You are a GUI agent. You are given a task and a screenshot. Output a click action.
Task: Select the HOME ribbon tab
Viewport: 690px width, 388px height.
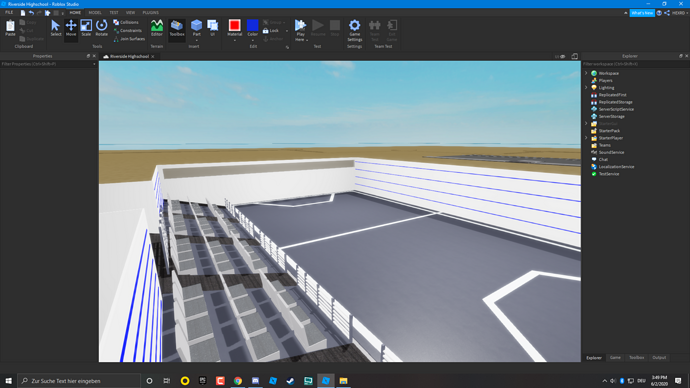75,13
